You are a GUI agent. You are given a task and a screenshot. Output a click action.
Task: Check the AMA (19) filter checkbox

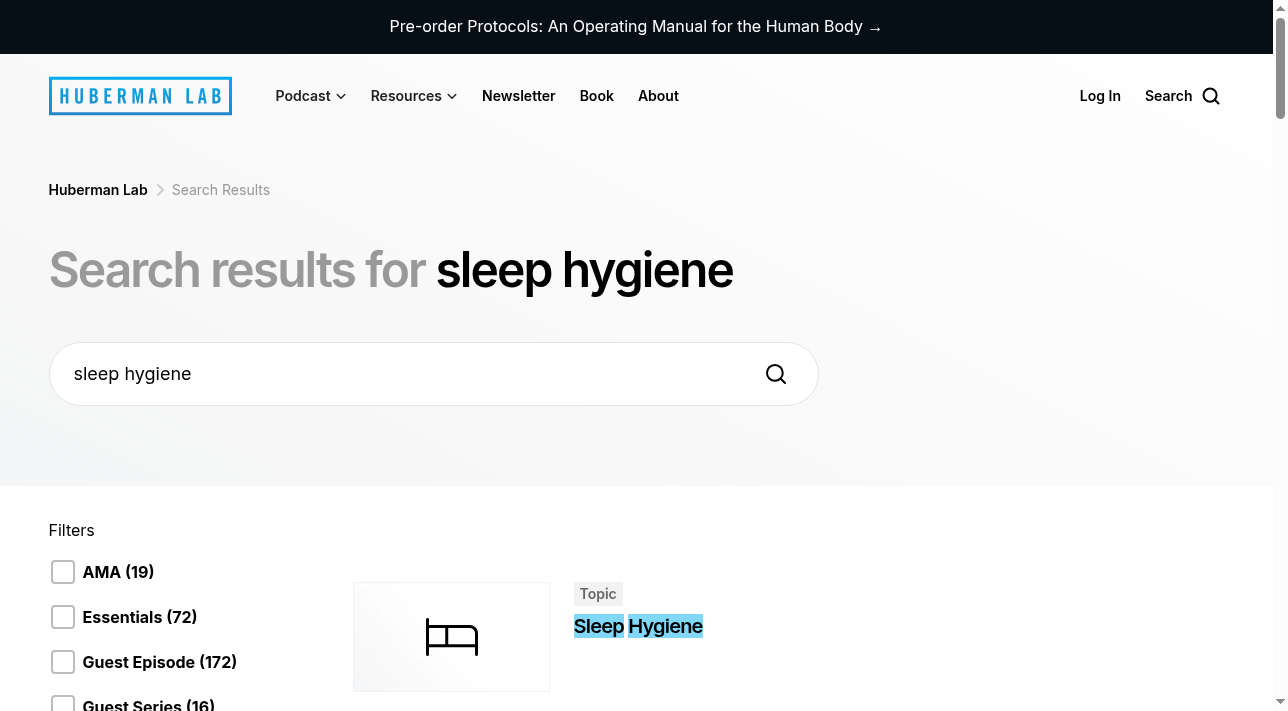63,572
